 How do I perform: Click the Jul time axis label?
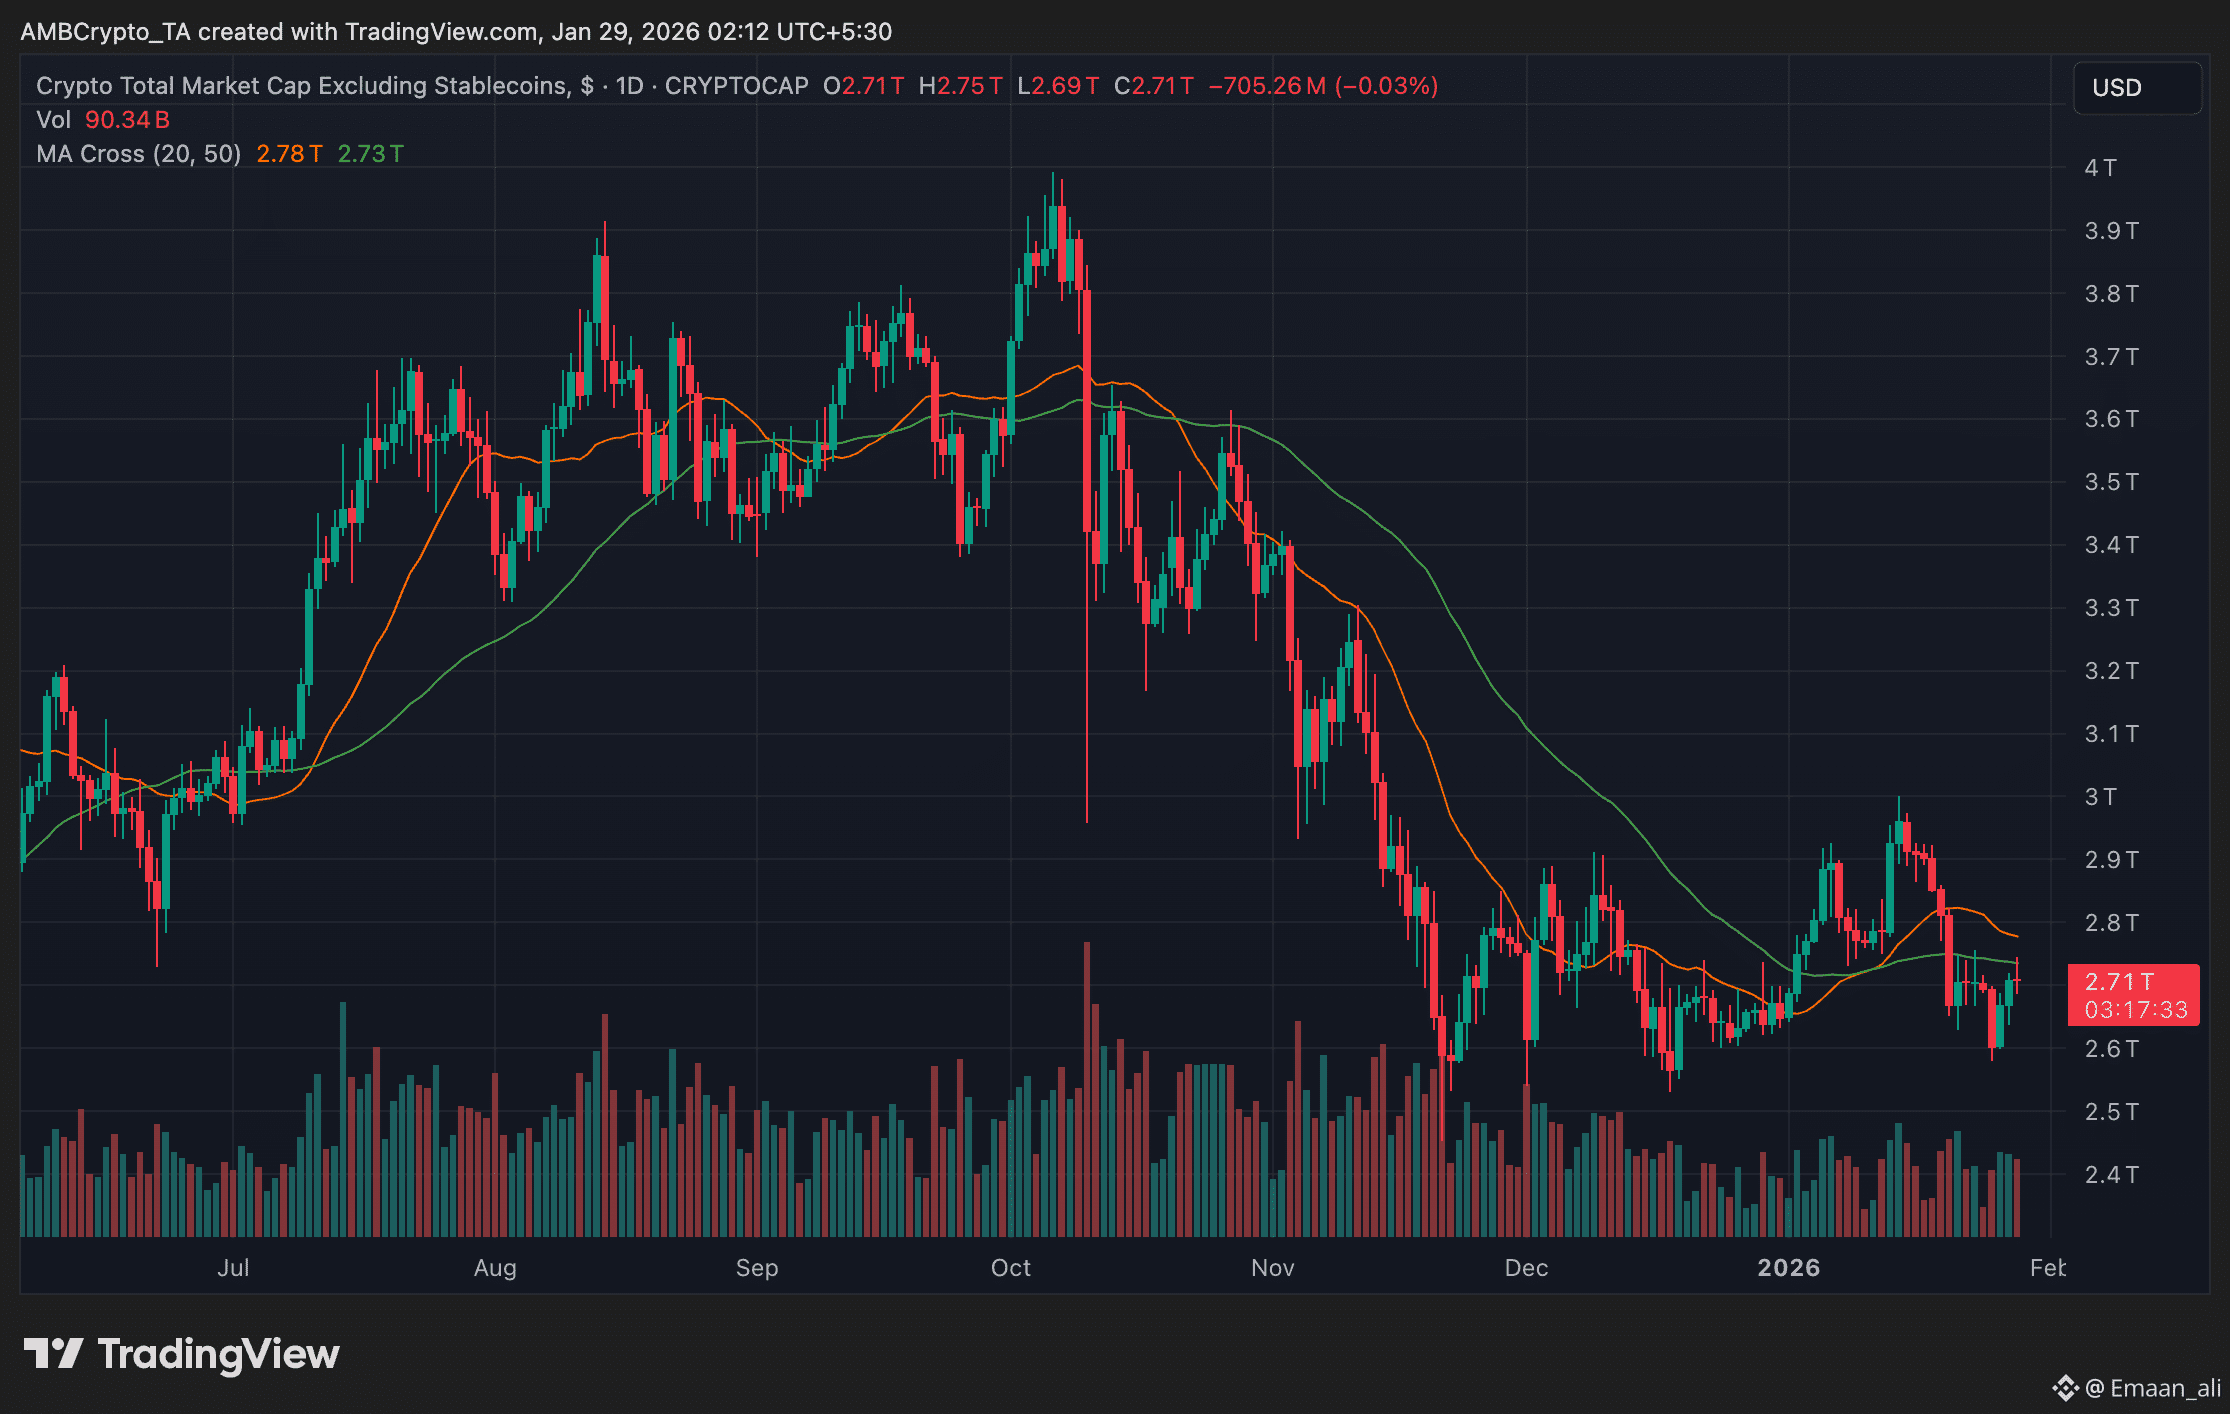tap(233, 1268)
